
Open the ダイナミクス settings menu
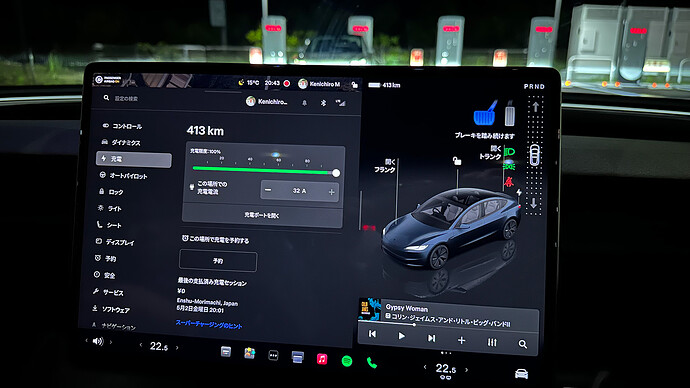[x=121, y=143]
